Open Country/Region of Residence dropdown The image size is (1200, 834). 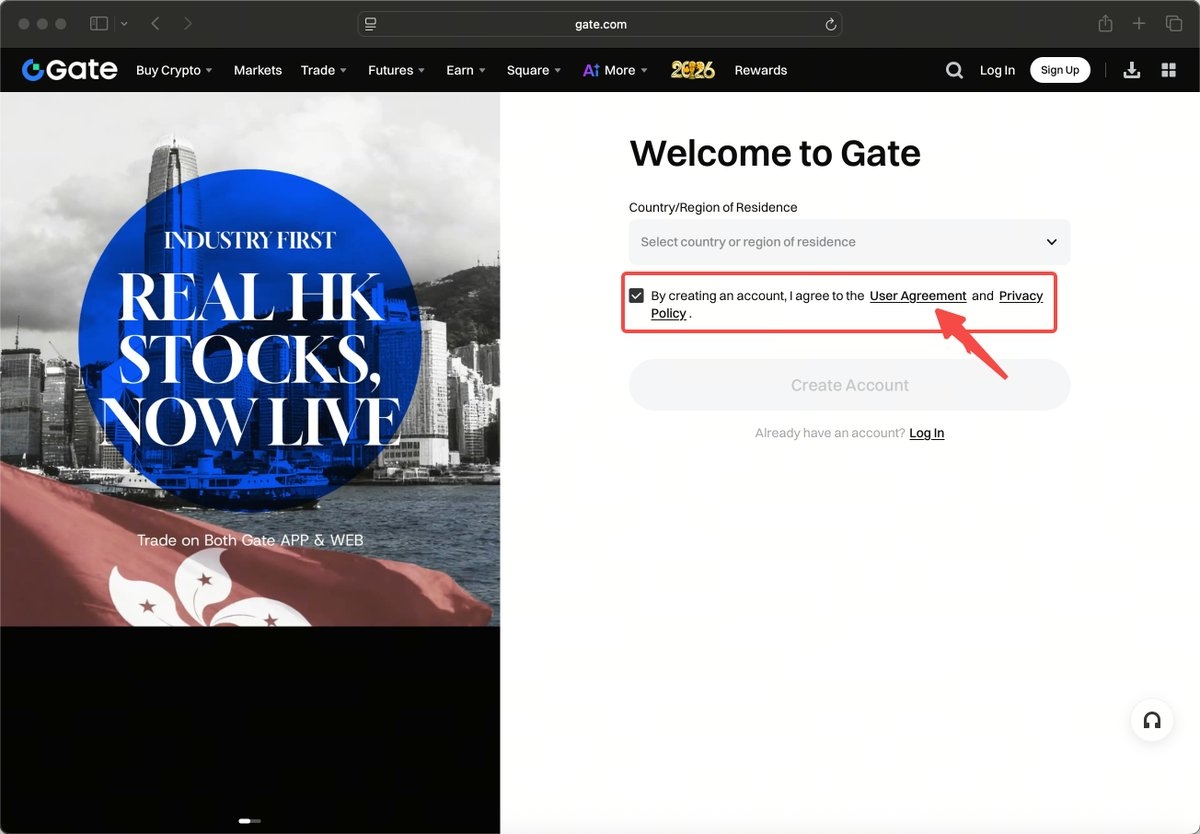[x=849, y=242]
